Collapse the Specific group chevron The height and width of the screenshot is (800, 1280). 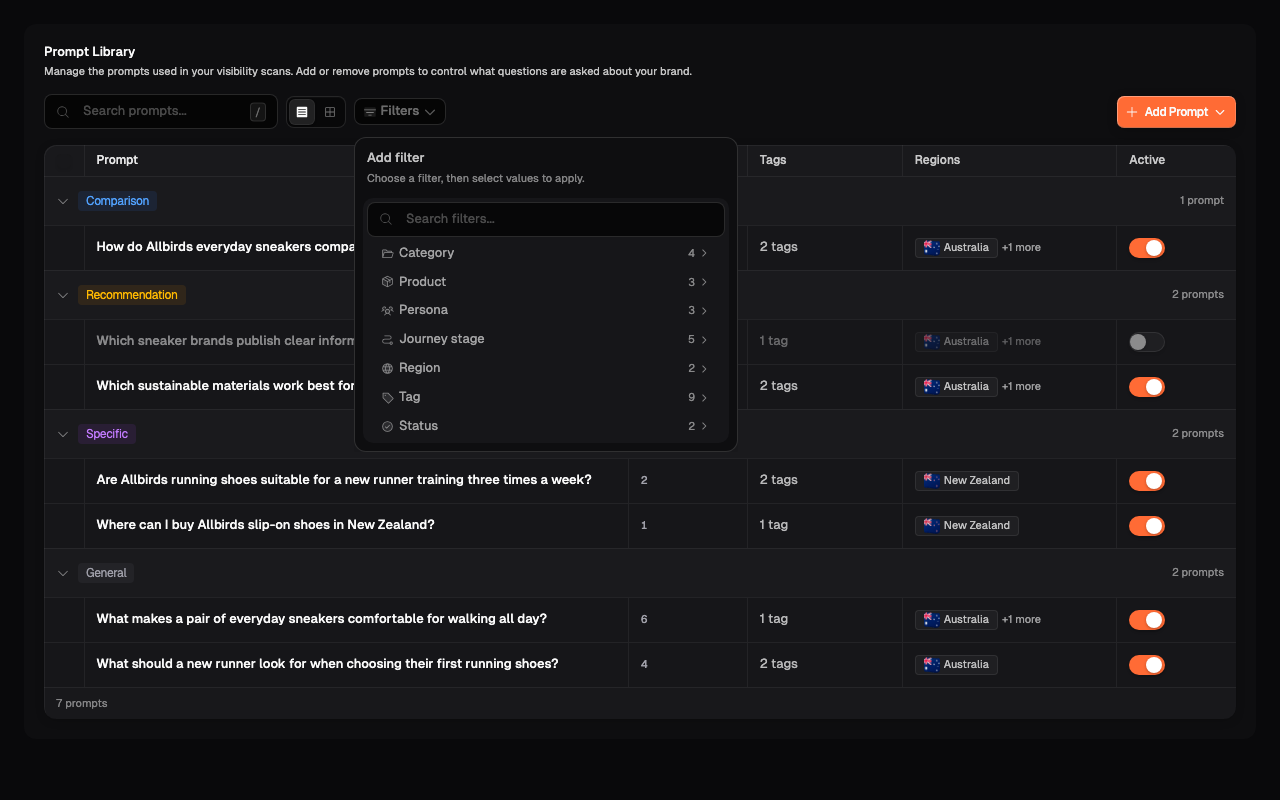point(63,434)
